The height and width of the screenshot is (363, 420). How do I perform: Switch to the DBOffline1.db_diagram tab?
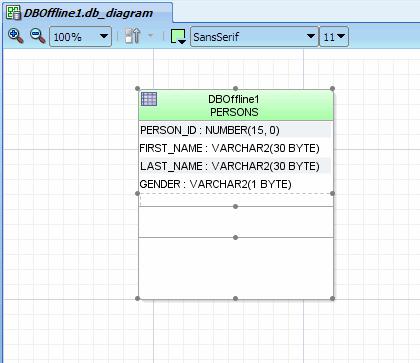pyautogui.click(x=88, y=13)
